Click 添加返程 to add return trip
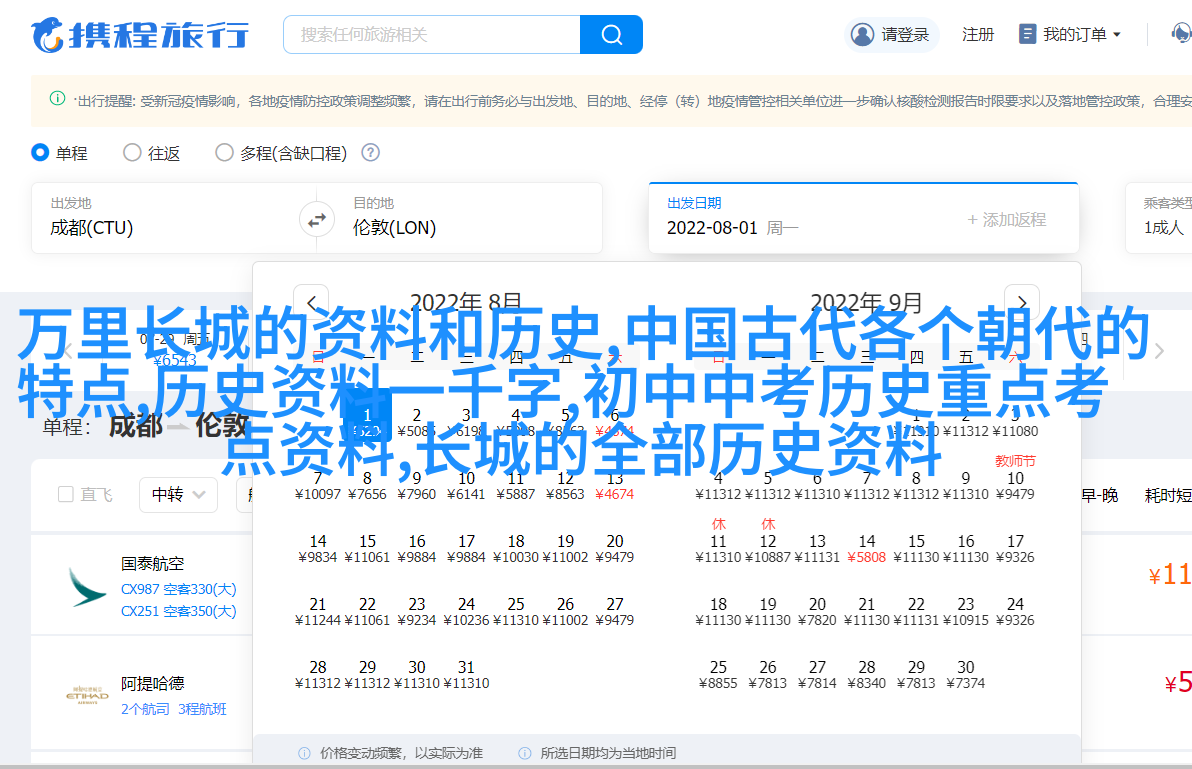 [x=1006, y=220]
